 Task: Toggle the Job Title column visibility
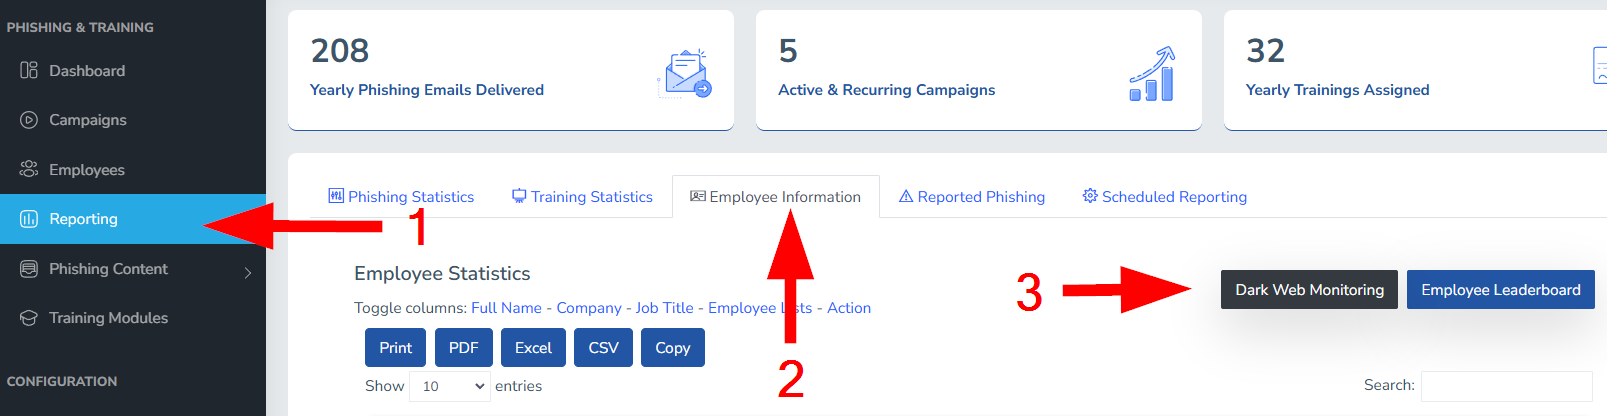pyautogui.click(x=664, y=308)
